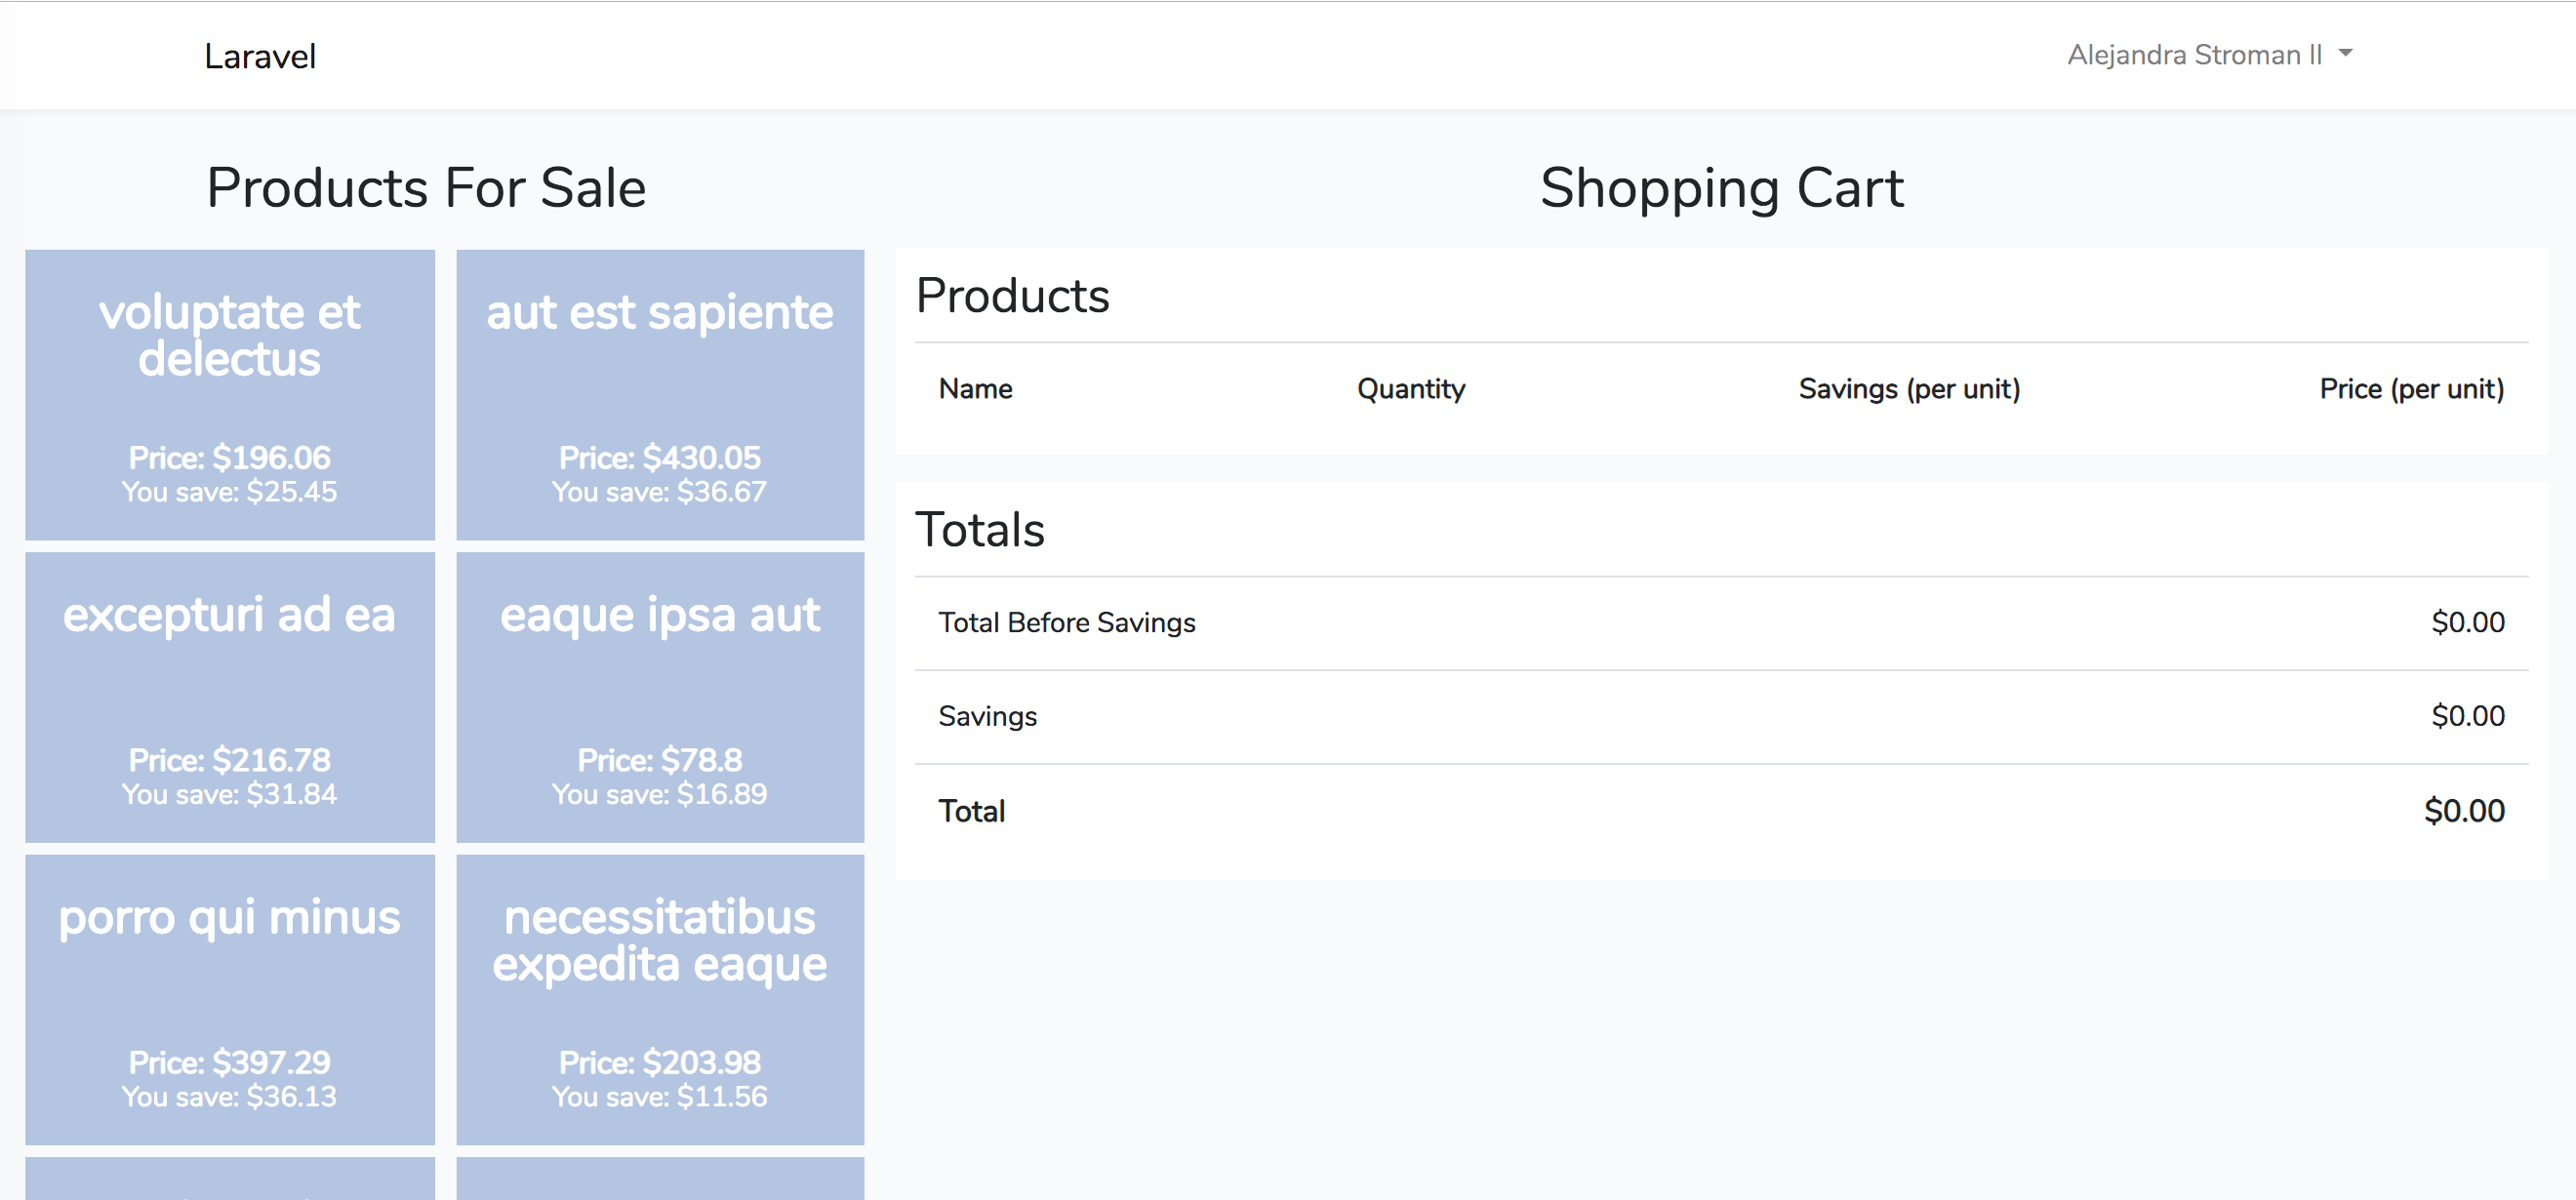Select the excepturi ad ea product card
This screenshot has width=2576, height=1200.
[230, 697]
